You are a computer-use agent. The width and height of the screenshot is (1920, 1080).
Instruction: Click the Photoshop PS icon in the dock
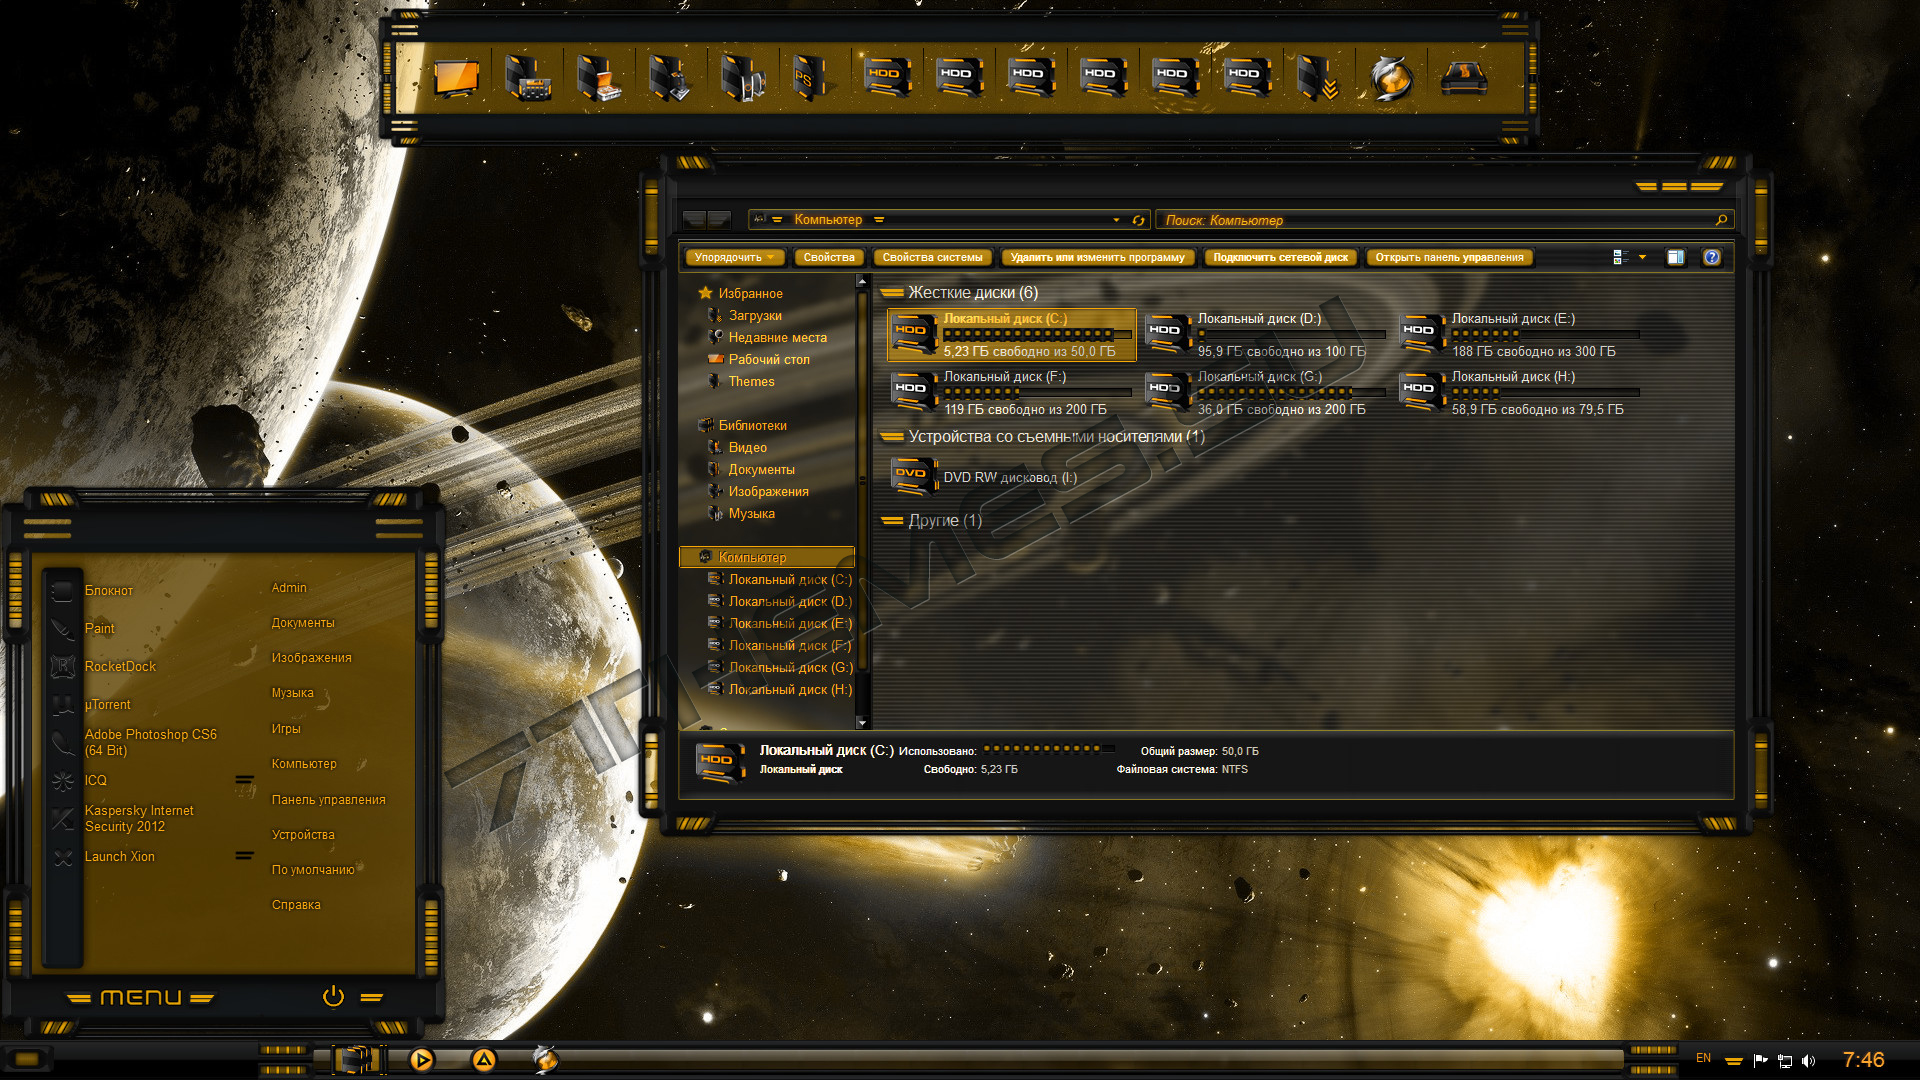pyautogui.click(x=808, y=78)
